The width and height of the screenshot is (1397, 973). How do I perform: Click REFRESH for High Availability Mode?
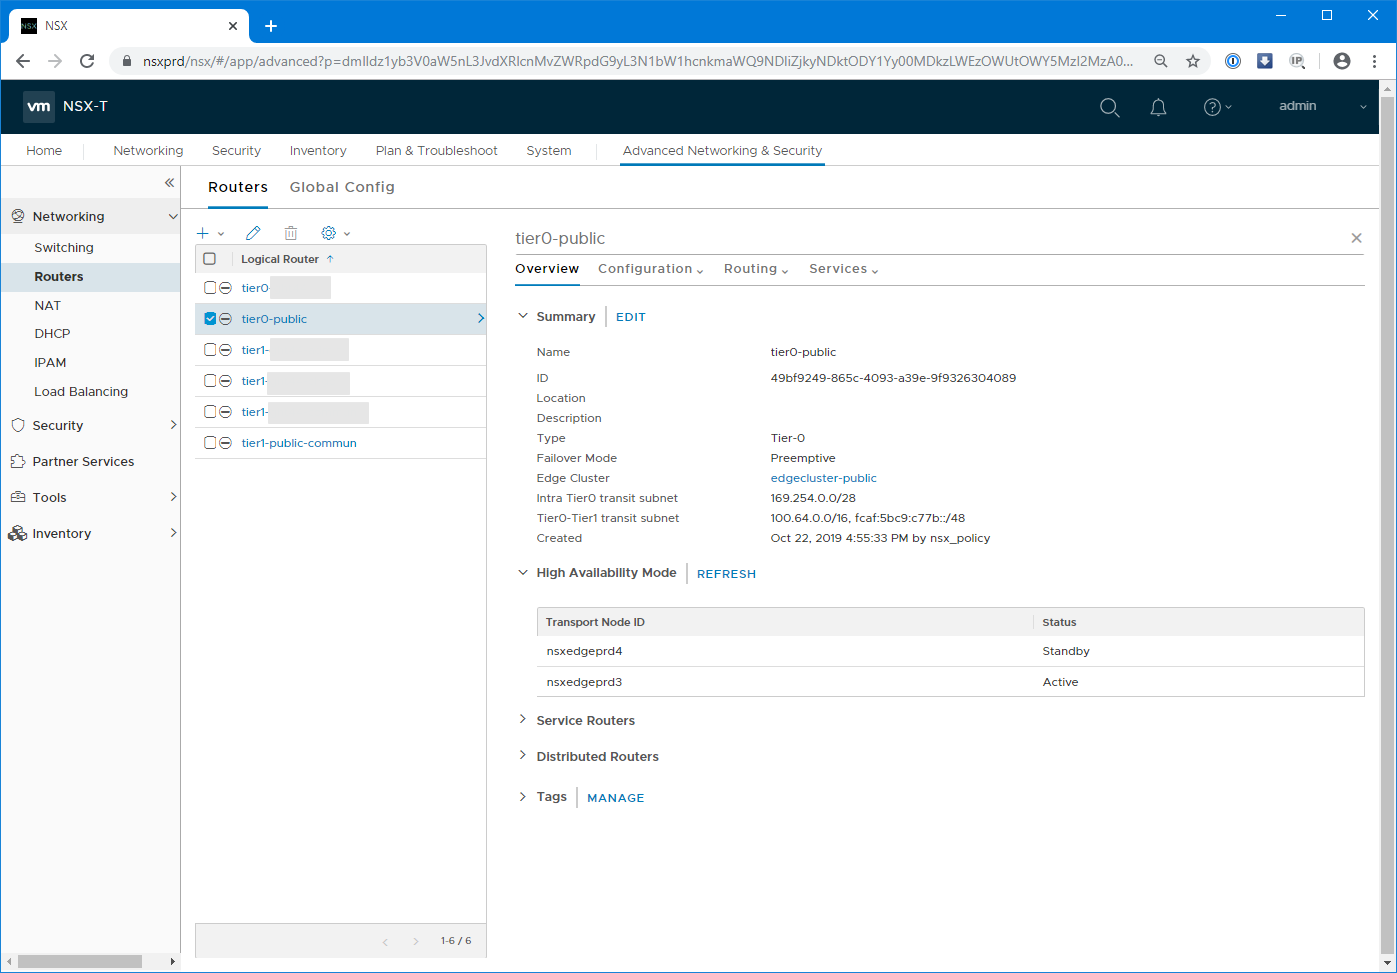coord(726,574)
